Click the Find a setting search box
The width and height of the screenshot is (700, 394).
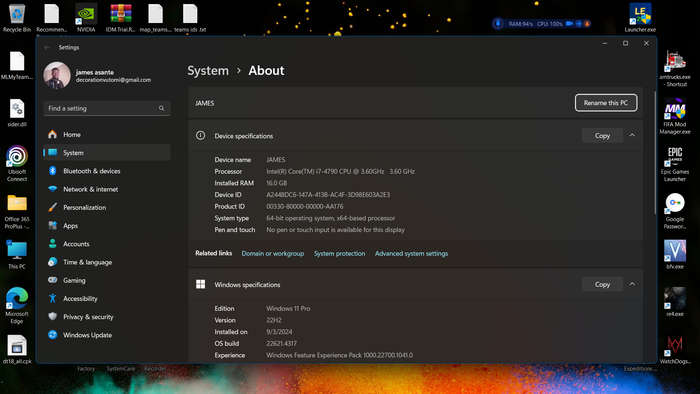(x=107, y=108)
